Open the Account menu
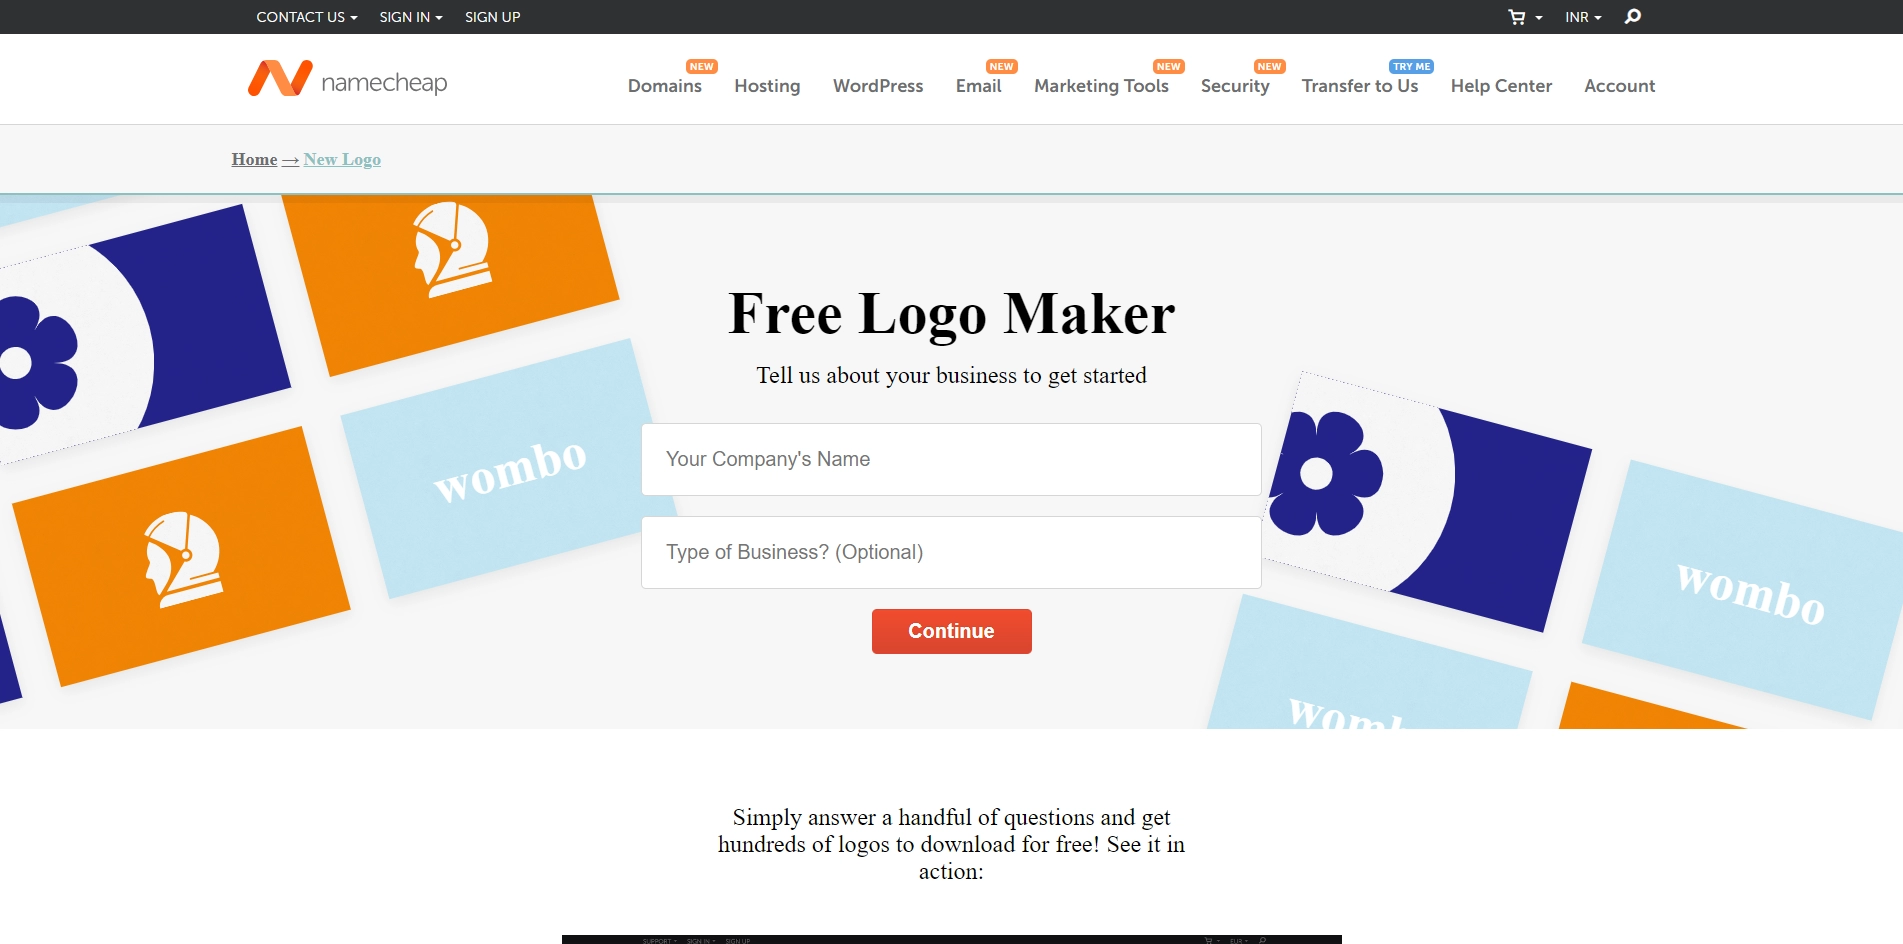Viewport: 1903px width, 944px height. pos(1618,86)
